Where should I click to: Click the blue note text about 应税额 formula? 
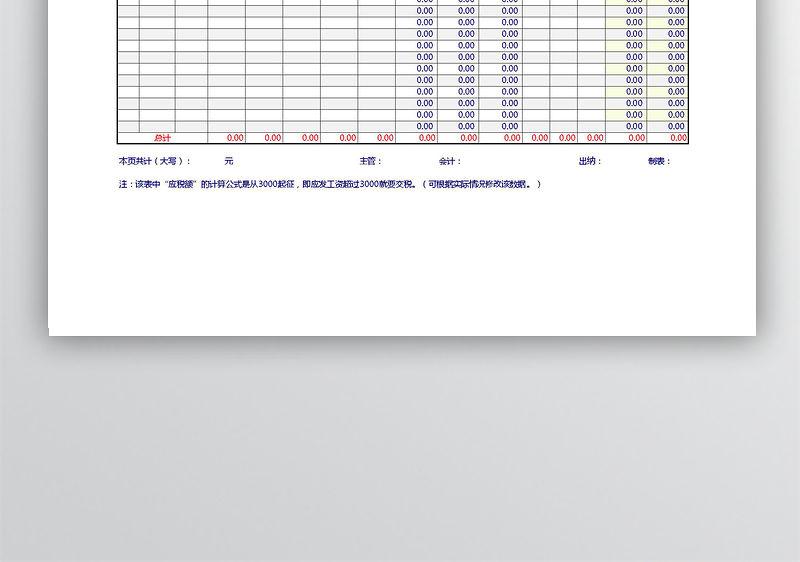tap(330, 185)
